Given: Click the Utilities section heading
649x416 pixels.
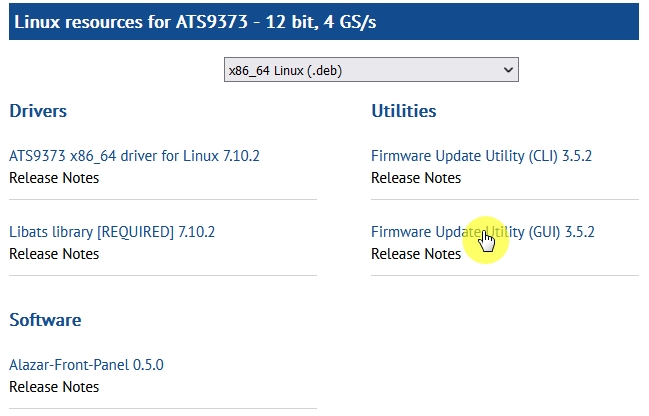Looking at the screenshot, I should point(404,111).
